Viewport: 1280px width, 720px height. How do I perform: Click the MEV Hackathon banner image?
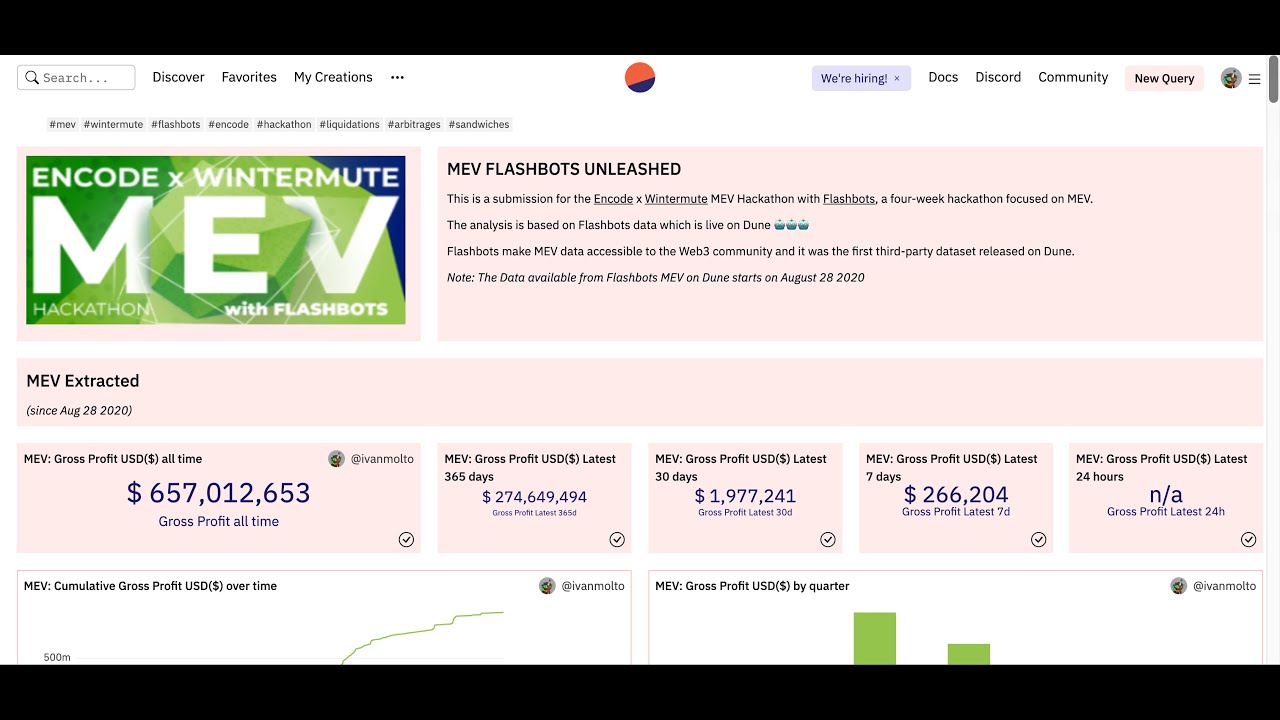coord(216,240)
